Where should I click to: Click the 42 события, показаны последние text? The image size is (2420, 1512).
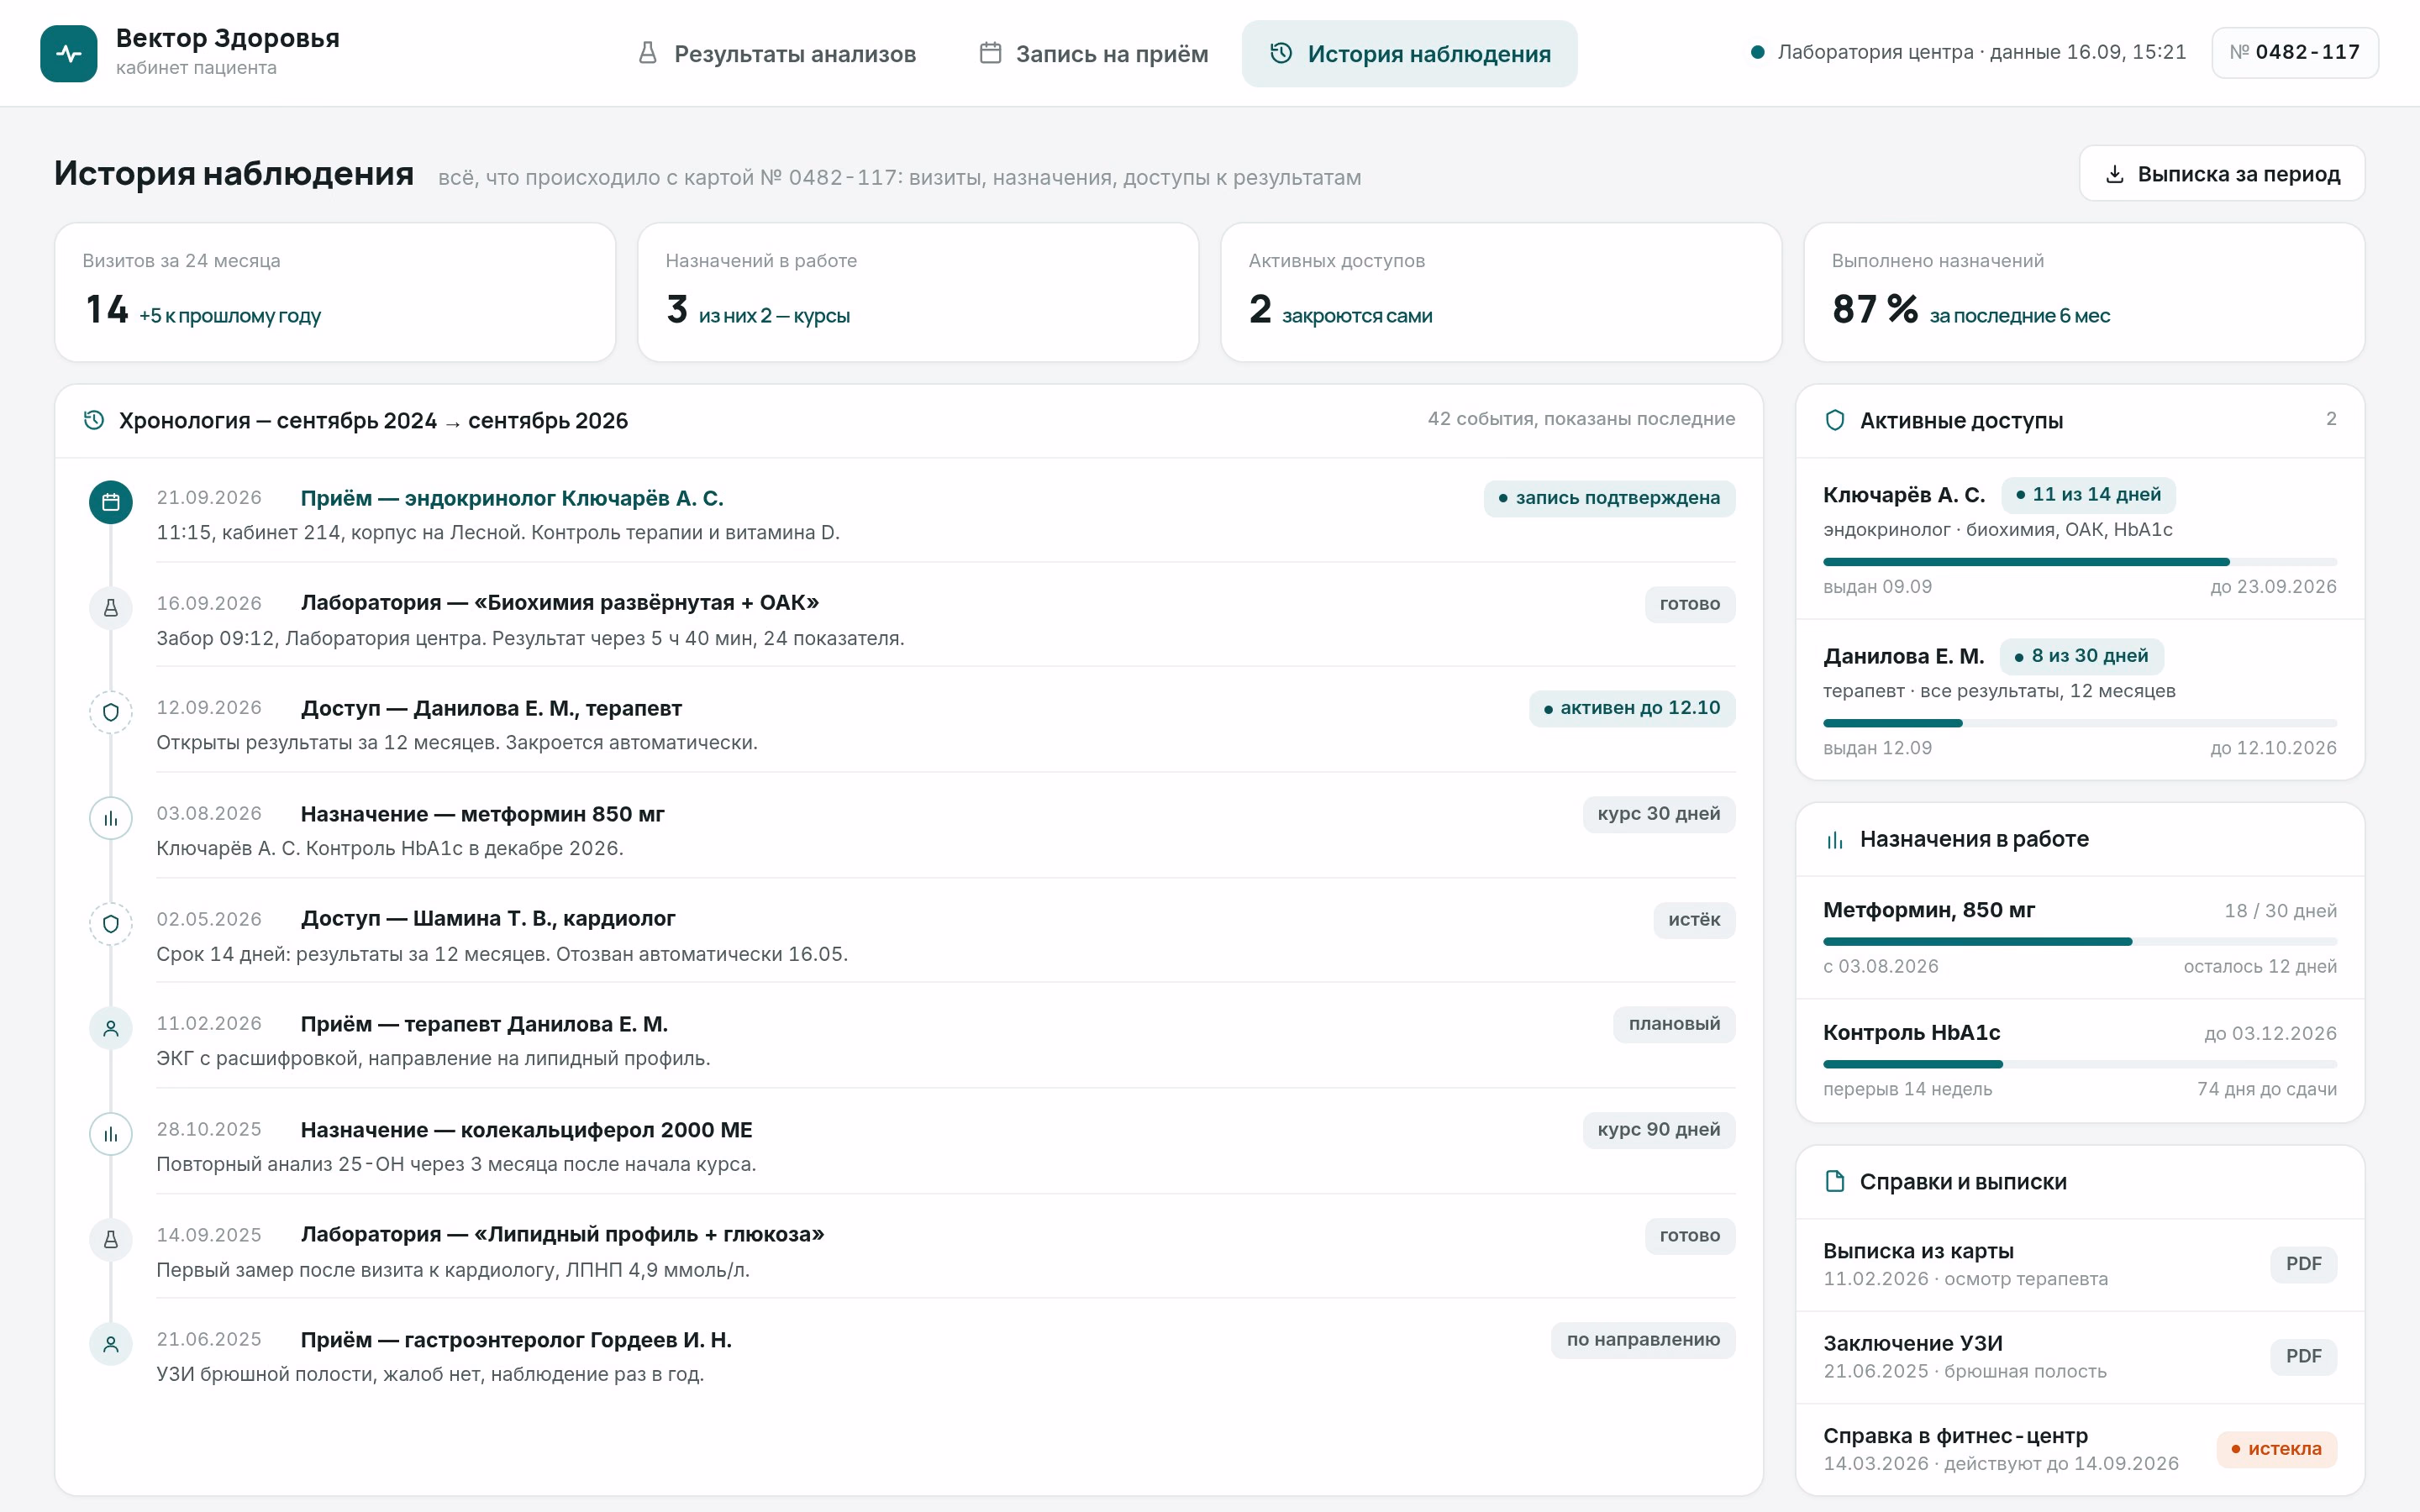click(x=1581, y=419)
